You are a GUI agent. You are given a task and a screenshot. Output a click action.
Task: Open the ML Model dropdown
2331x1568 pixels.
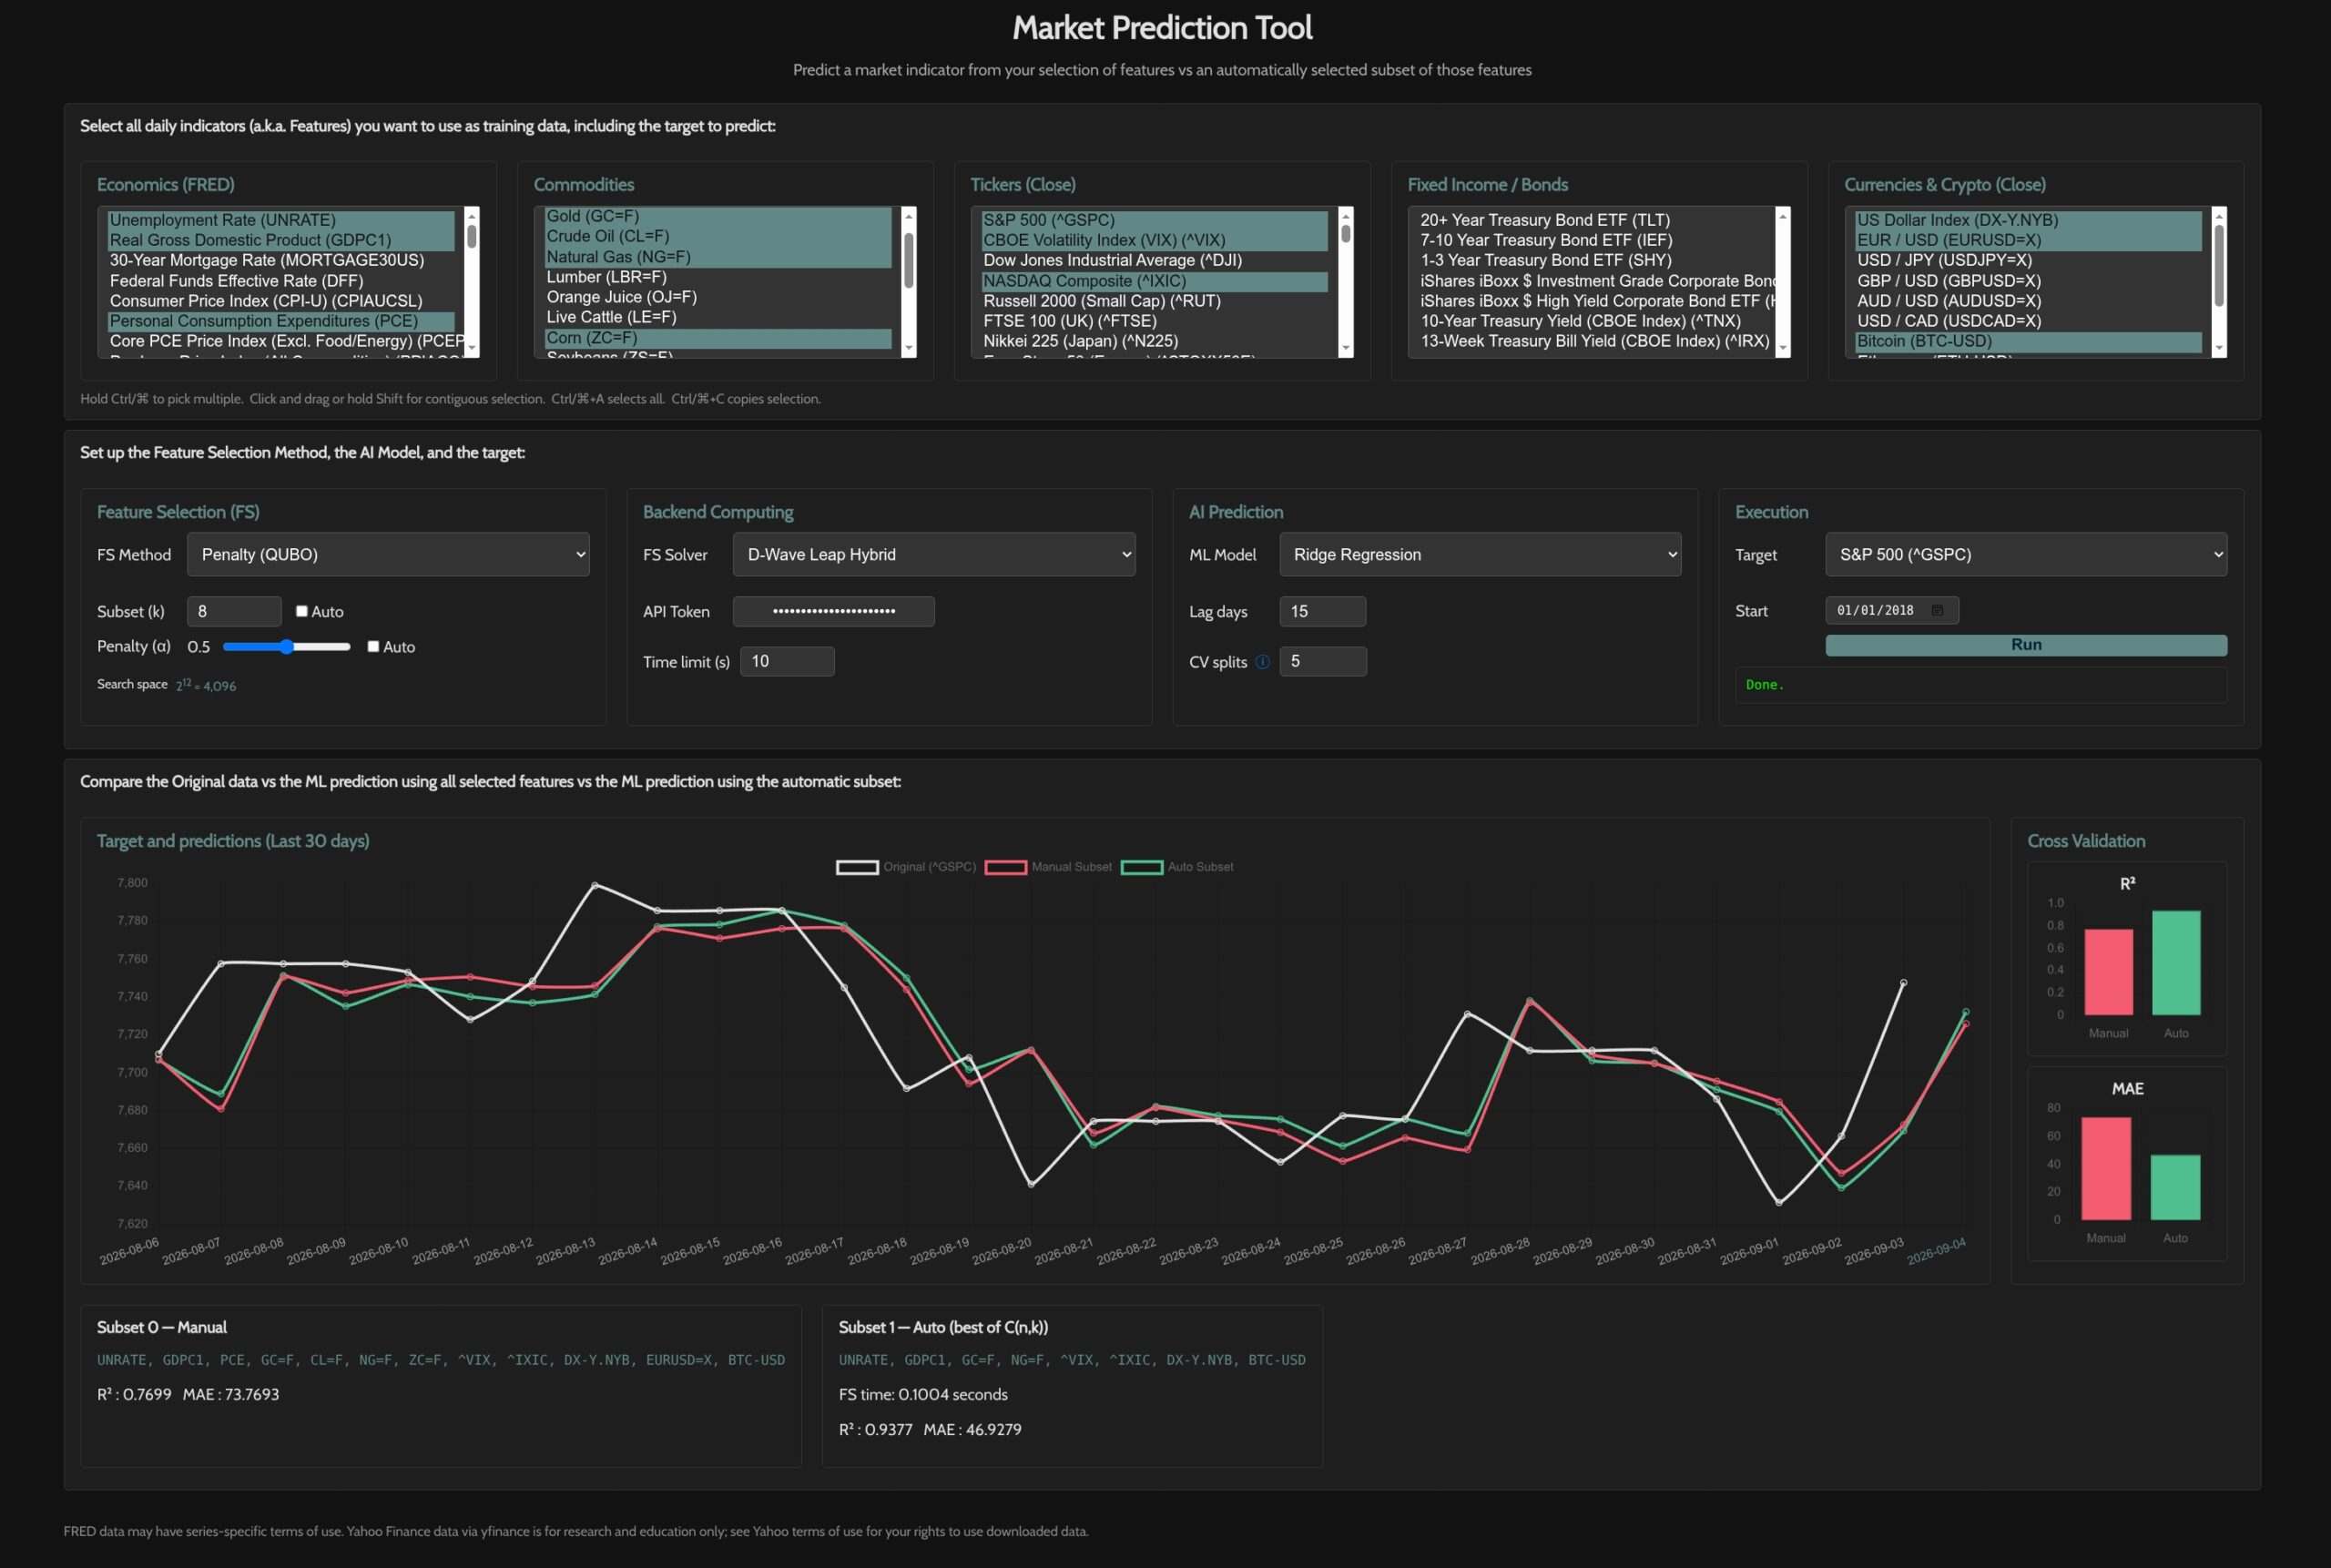1480,554
